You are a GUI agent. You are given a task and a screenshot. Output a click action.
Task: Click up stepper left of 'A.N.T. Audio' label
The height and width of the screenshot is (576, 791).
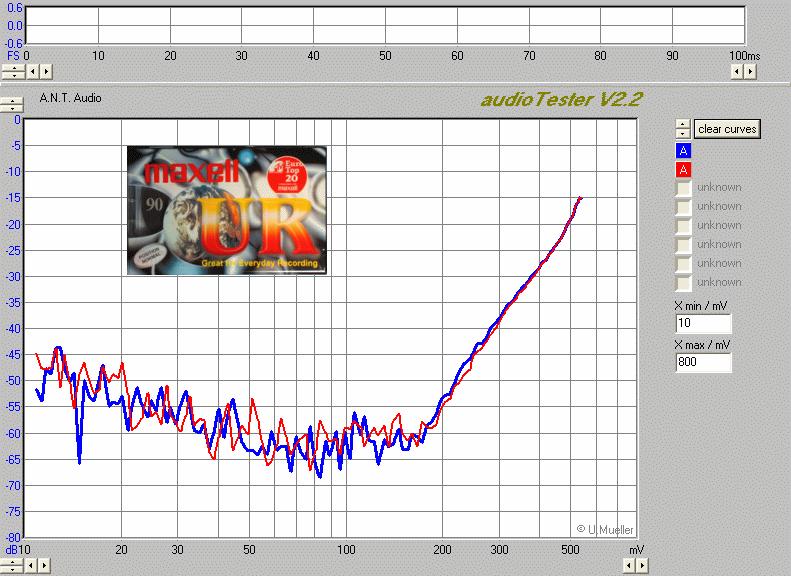point(12,100)
